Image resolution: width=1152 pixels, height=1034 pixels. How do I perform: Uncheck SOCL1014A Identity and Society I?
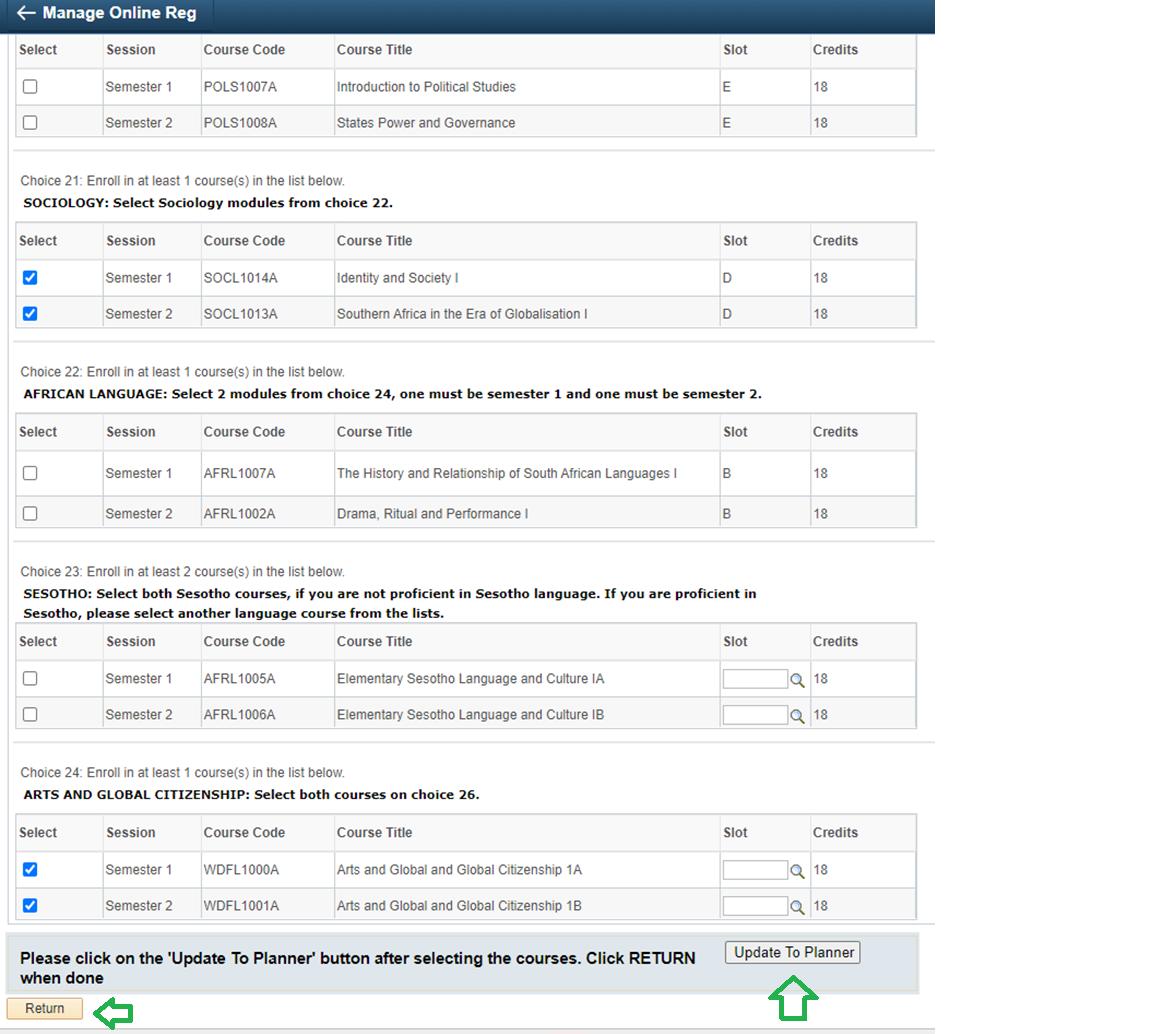[30, 278]
